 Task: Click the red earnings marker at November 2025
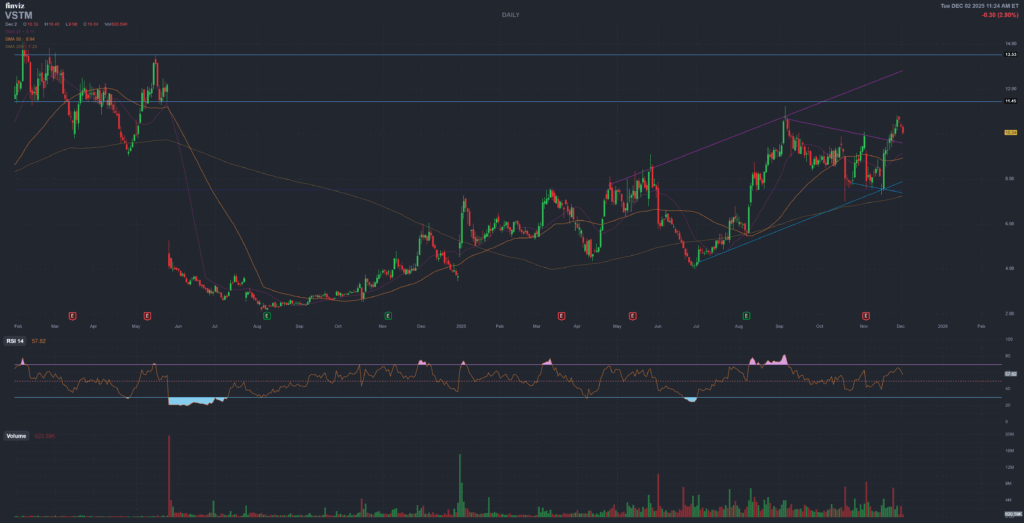point(866,315)
